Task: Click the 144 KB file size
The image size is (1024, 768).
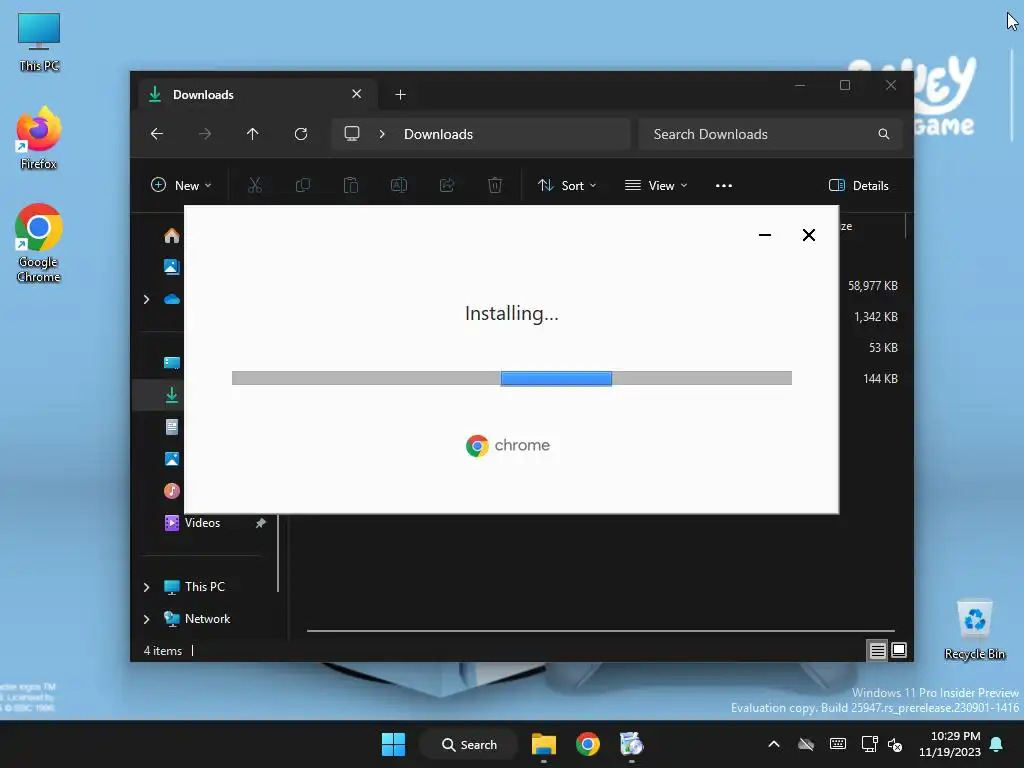Action: pyautogui.click(x=880, y=379)
